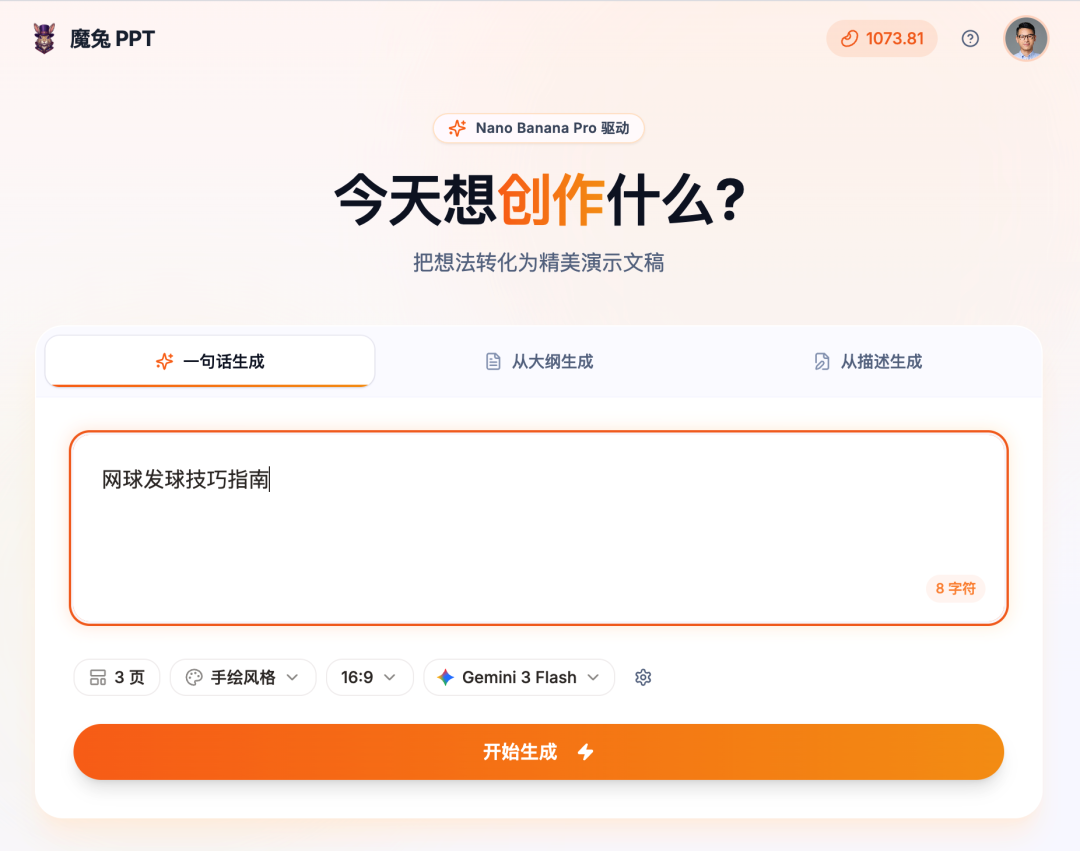Switch to the 从大纲生成 tab
The height and width of the screenshot is (851, 1080).
coord(539,362)
